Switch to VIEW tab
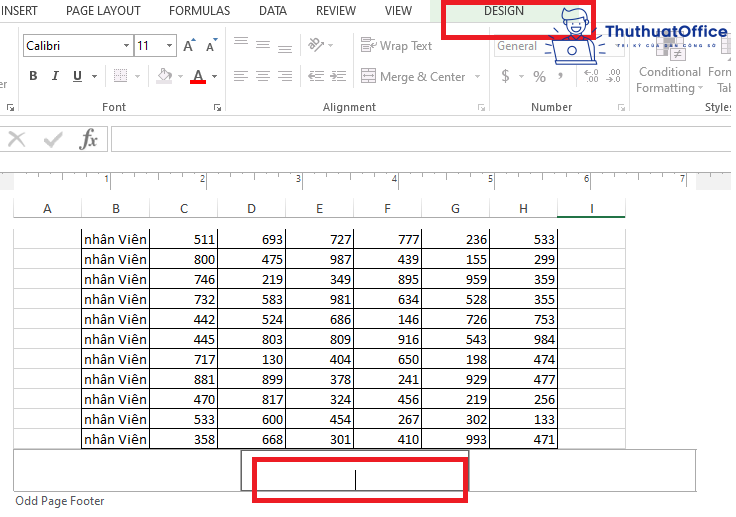Image resolution: width=736 pixels, height=517 pixels. (398, 11)
